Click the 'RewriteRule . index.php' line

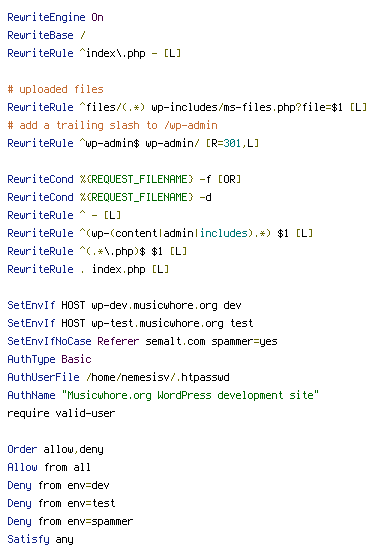(88, 269)
